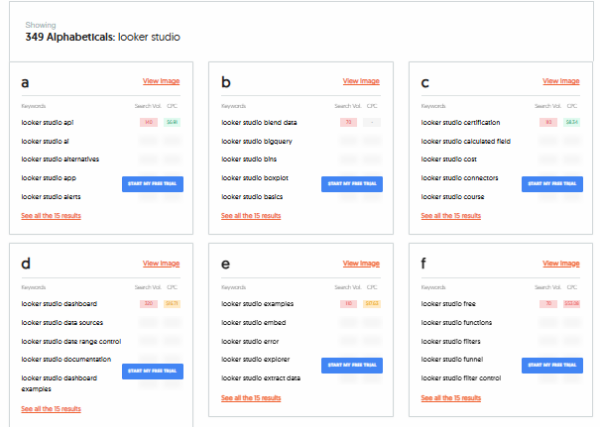Image resolution: width=600 pixels, height=427 pixels.
Task: Select keyword 'looker studio documentation'
Action: tap(66, 359)
